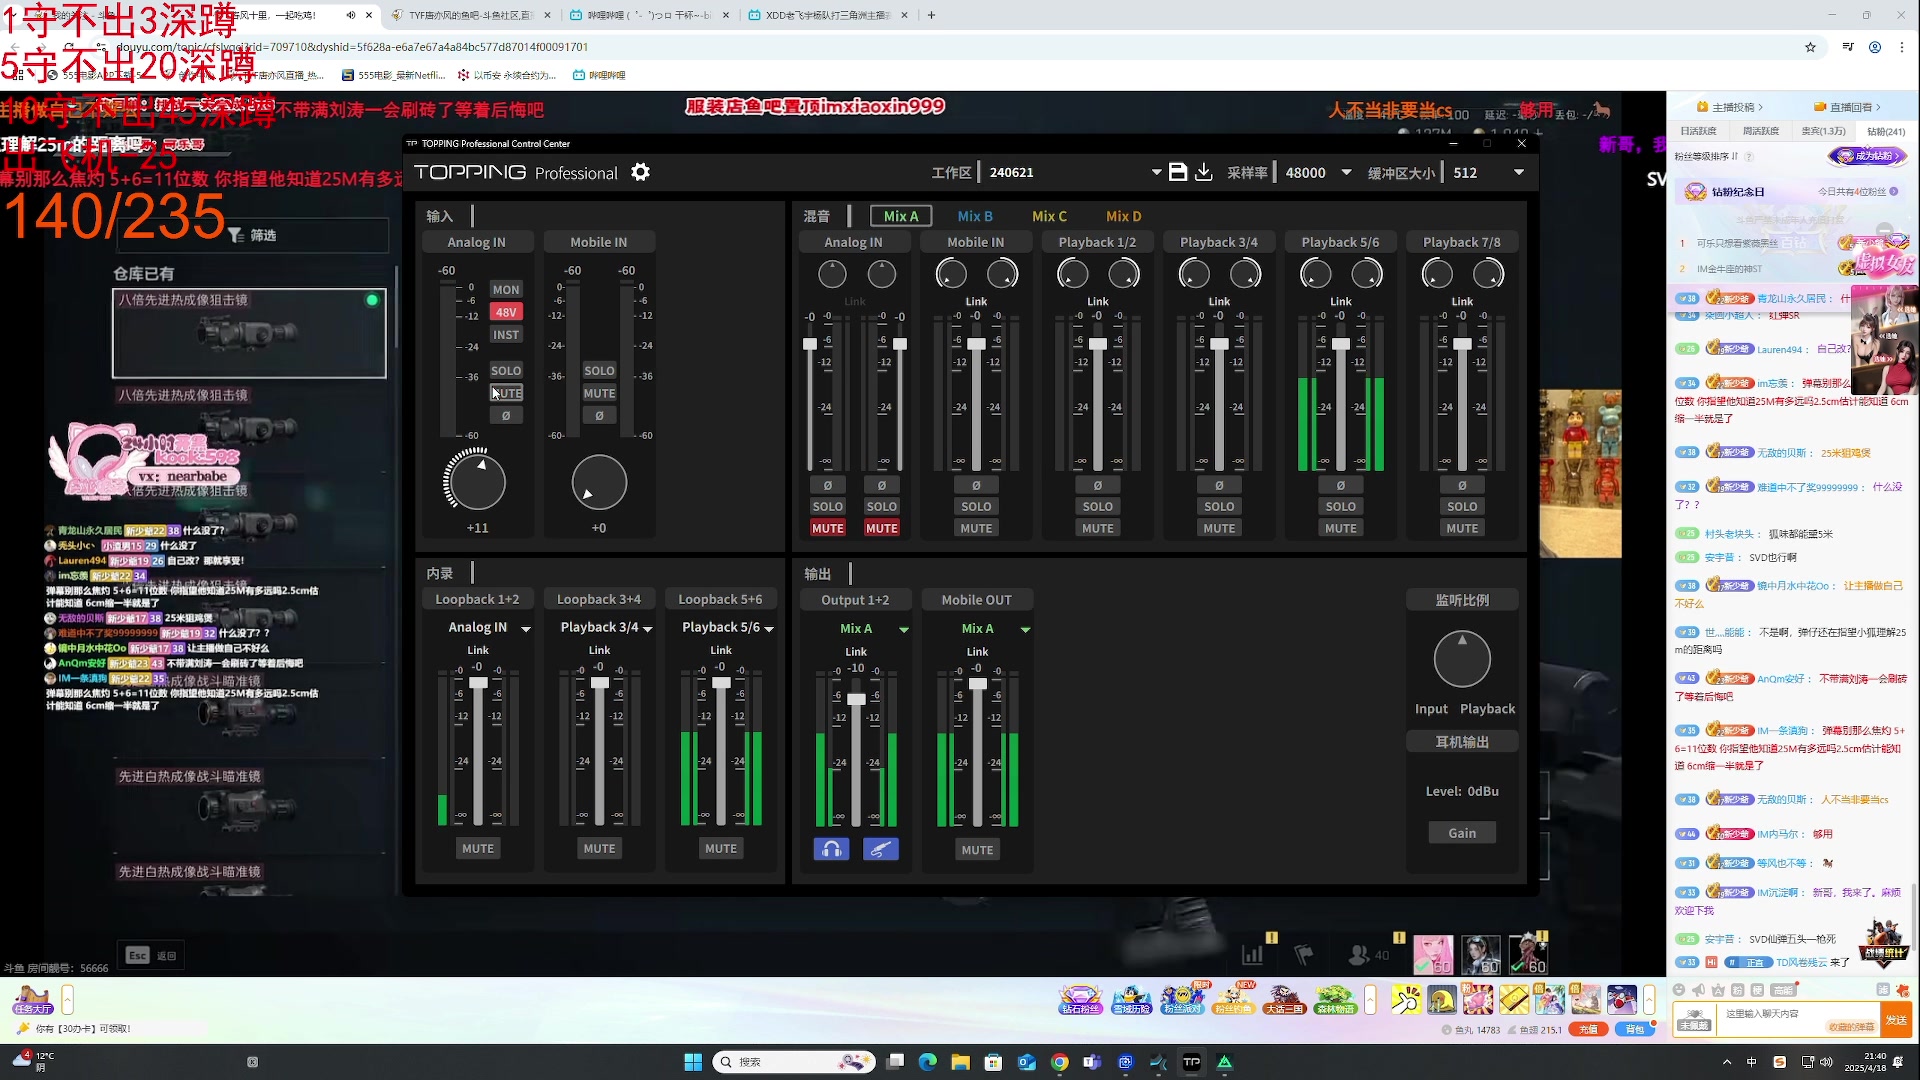1920x1080 pixels.
Task: Save the current workspace preset
Action: pyautogui.click(x=1178, y=172)
